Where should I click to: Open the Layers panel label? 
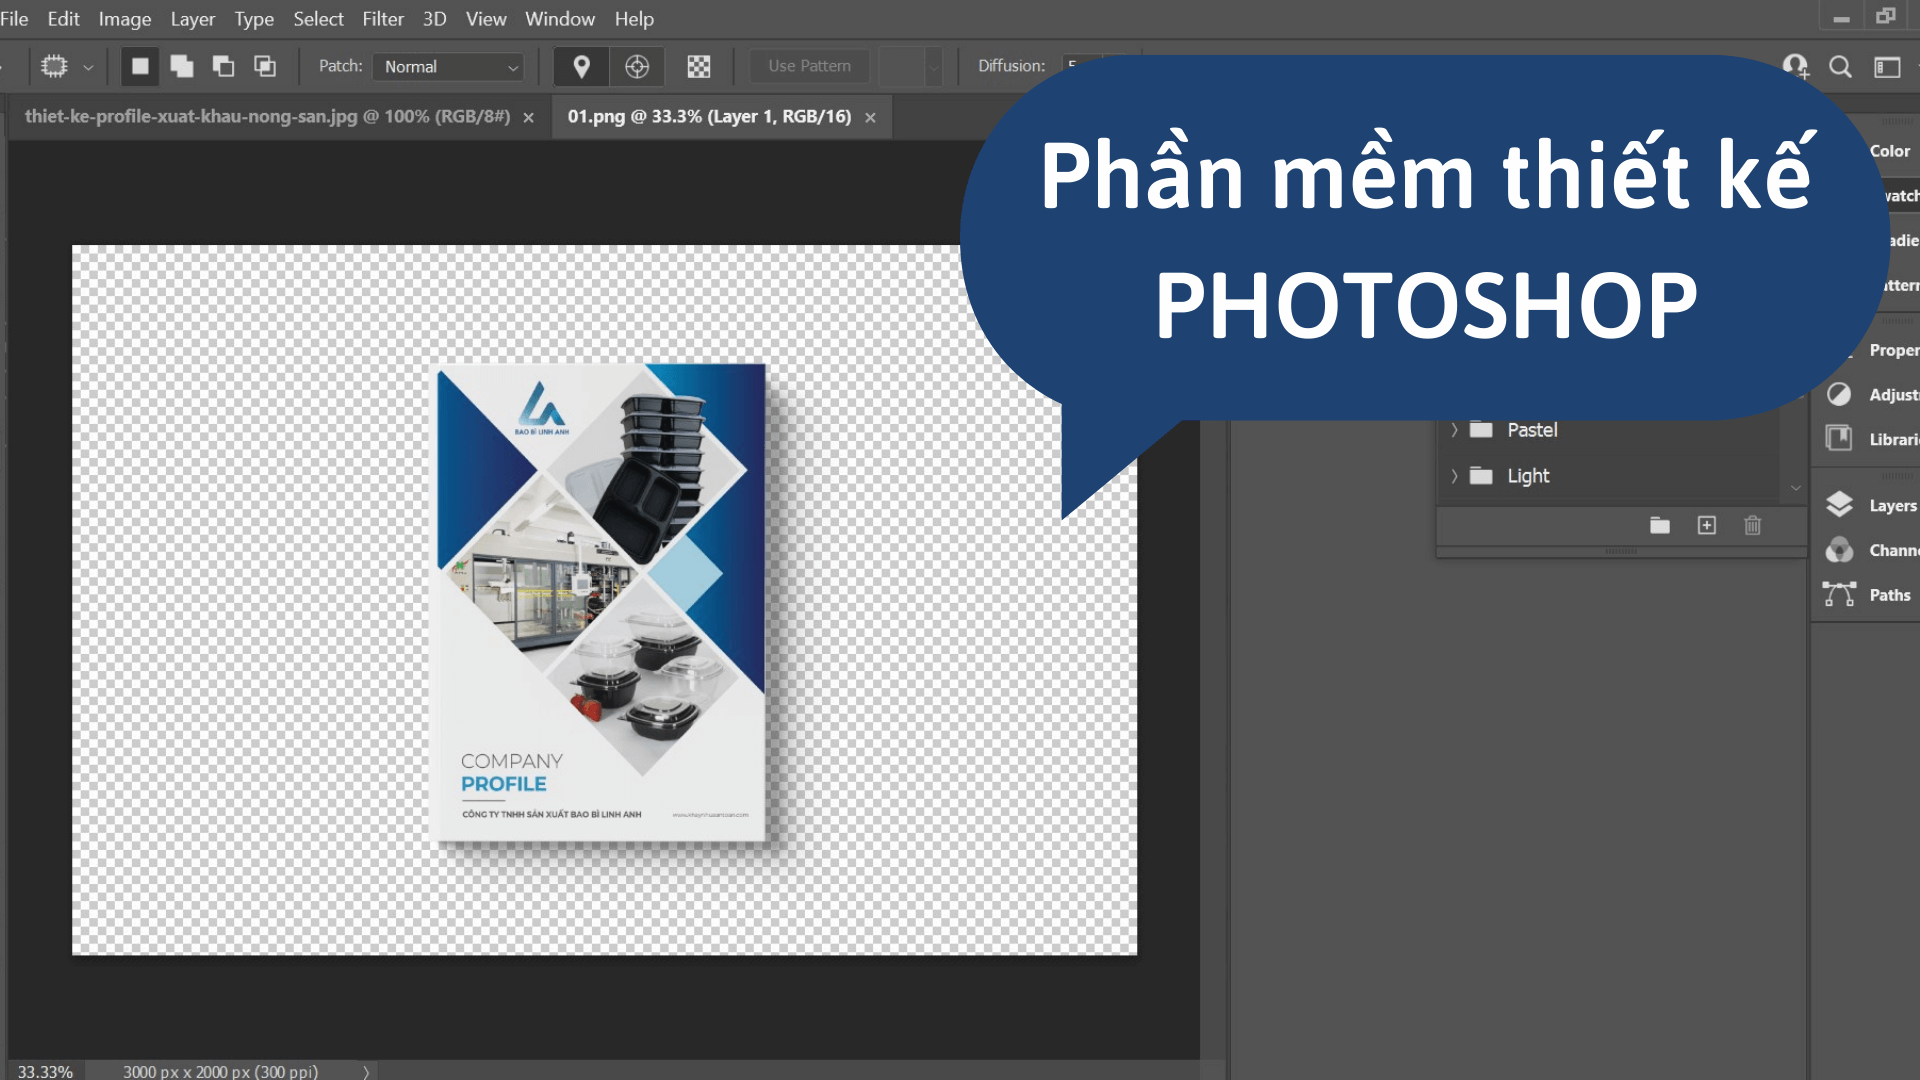[1892, 506]
